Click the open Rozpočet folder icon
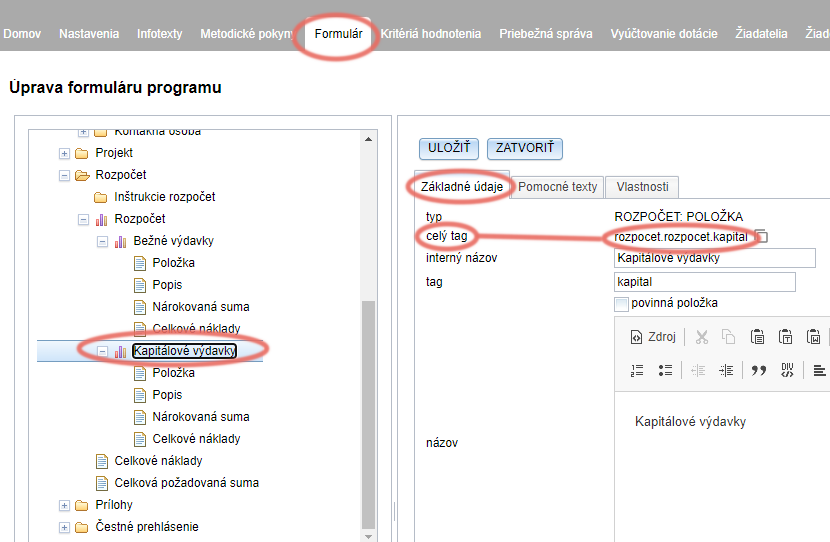The image size is (830, 542). point(82,175)
